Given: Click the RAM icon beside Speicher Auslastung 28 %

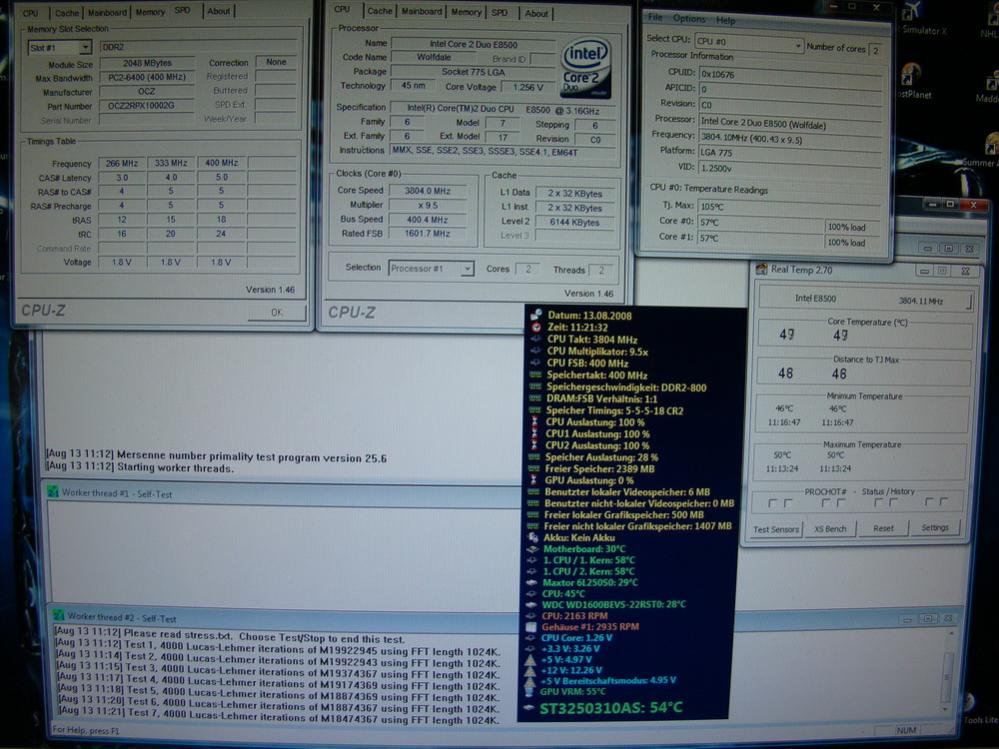Looking at the screenshot, I should (534, 457).
